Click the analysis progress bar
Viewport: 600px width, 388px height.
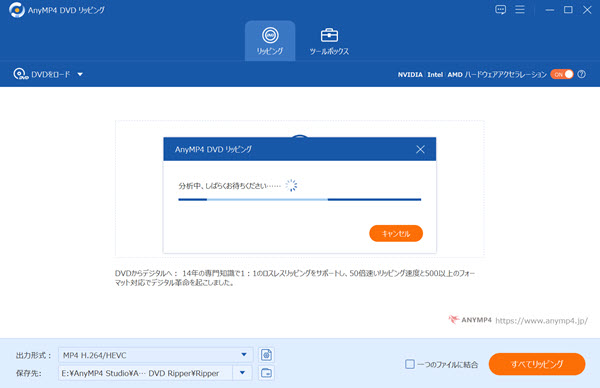[x=300, y=199]
